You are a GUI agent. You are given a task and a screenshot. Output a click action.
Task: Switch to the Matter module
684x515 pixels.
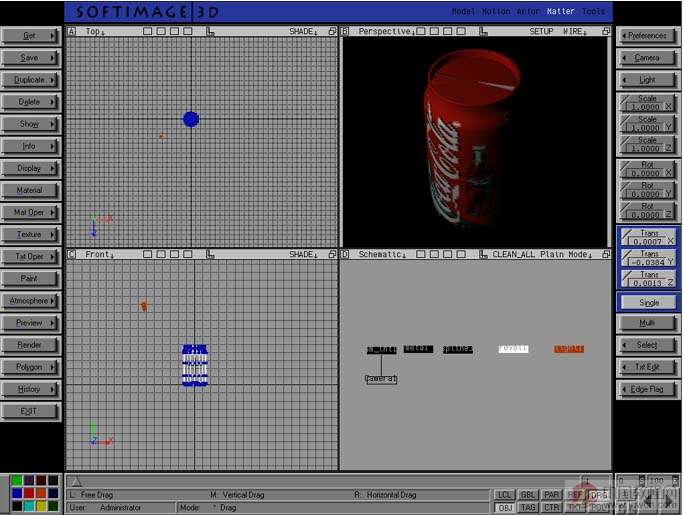[x=561, y=11]
